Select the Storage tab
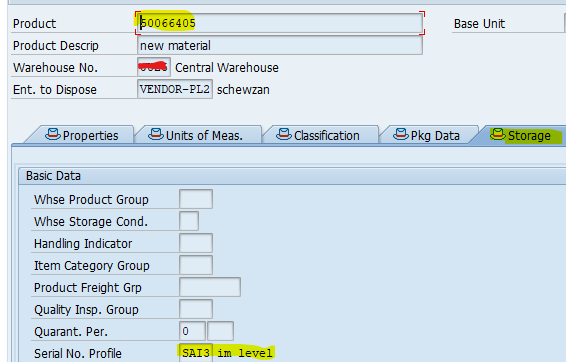The width and height of the screenshot is (566, 362). pos(520,135)
